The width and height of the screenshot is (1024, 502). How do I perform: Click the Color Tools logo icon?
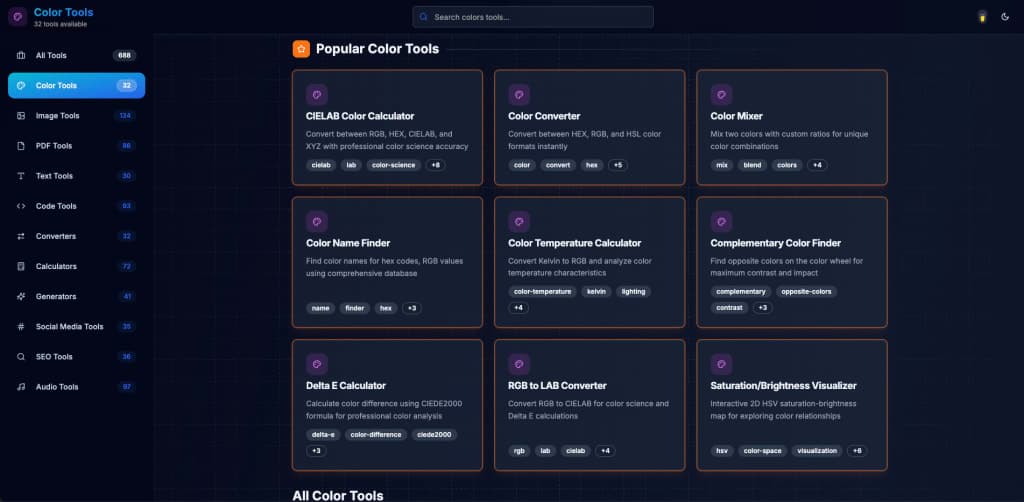[18, 17]
